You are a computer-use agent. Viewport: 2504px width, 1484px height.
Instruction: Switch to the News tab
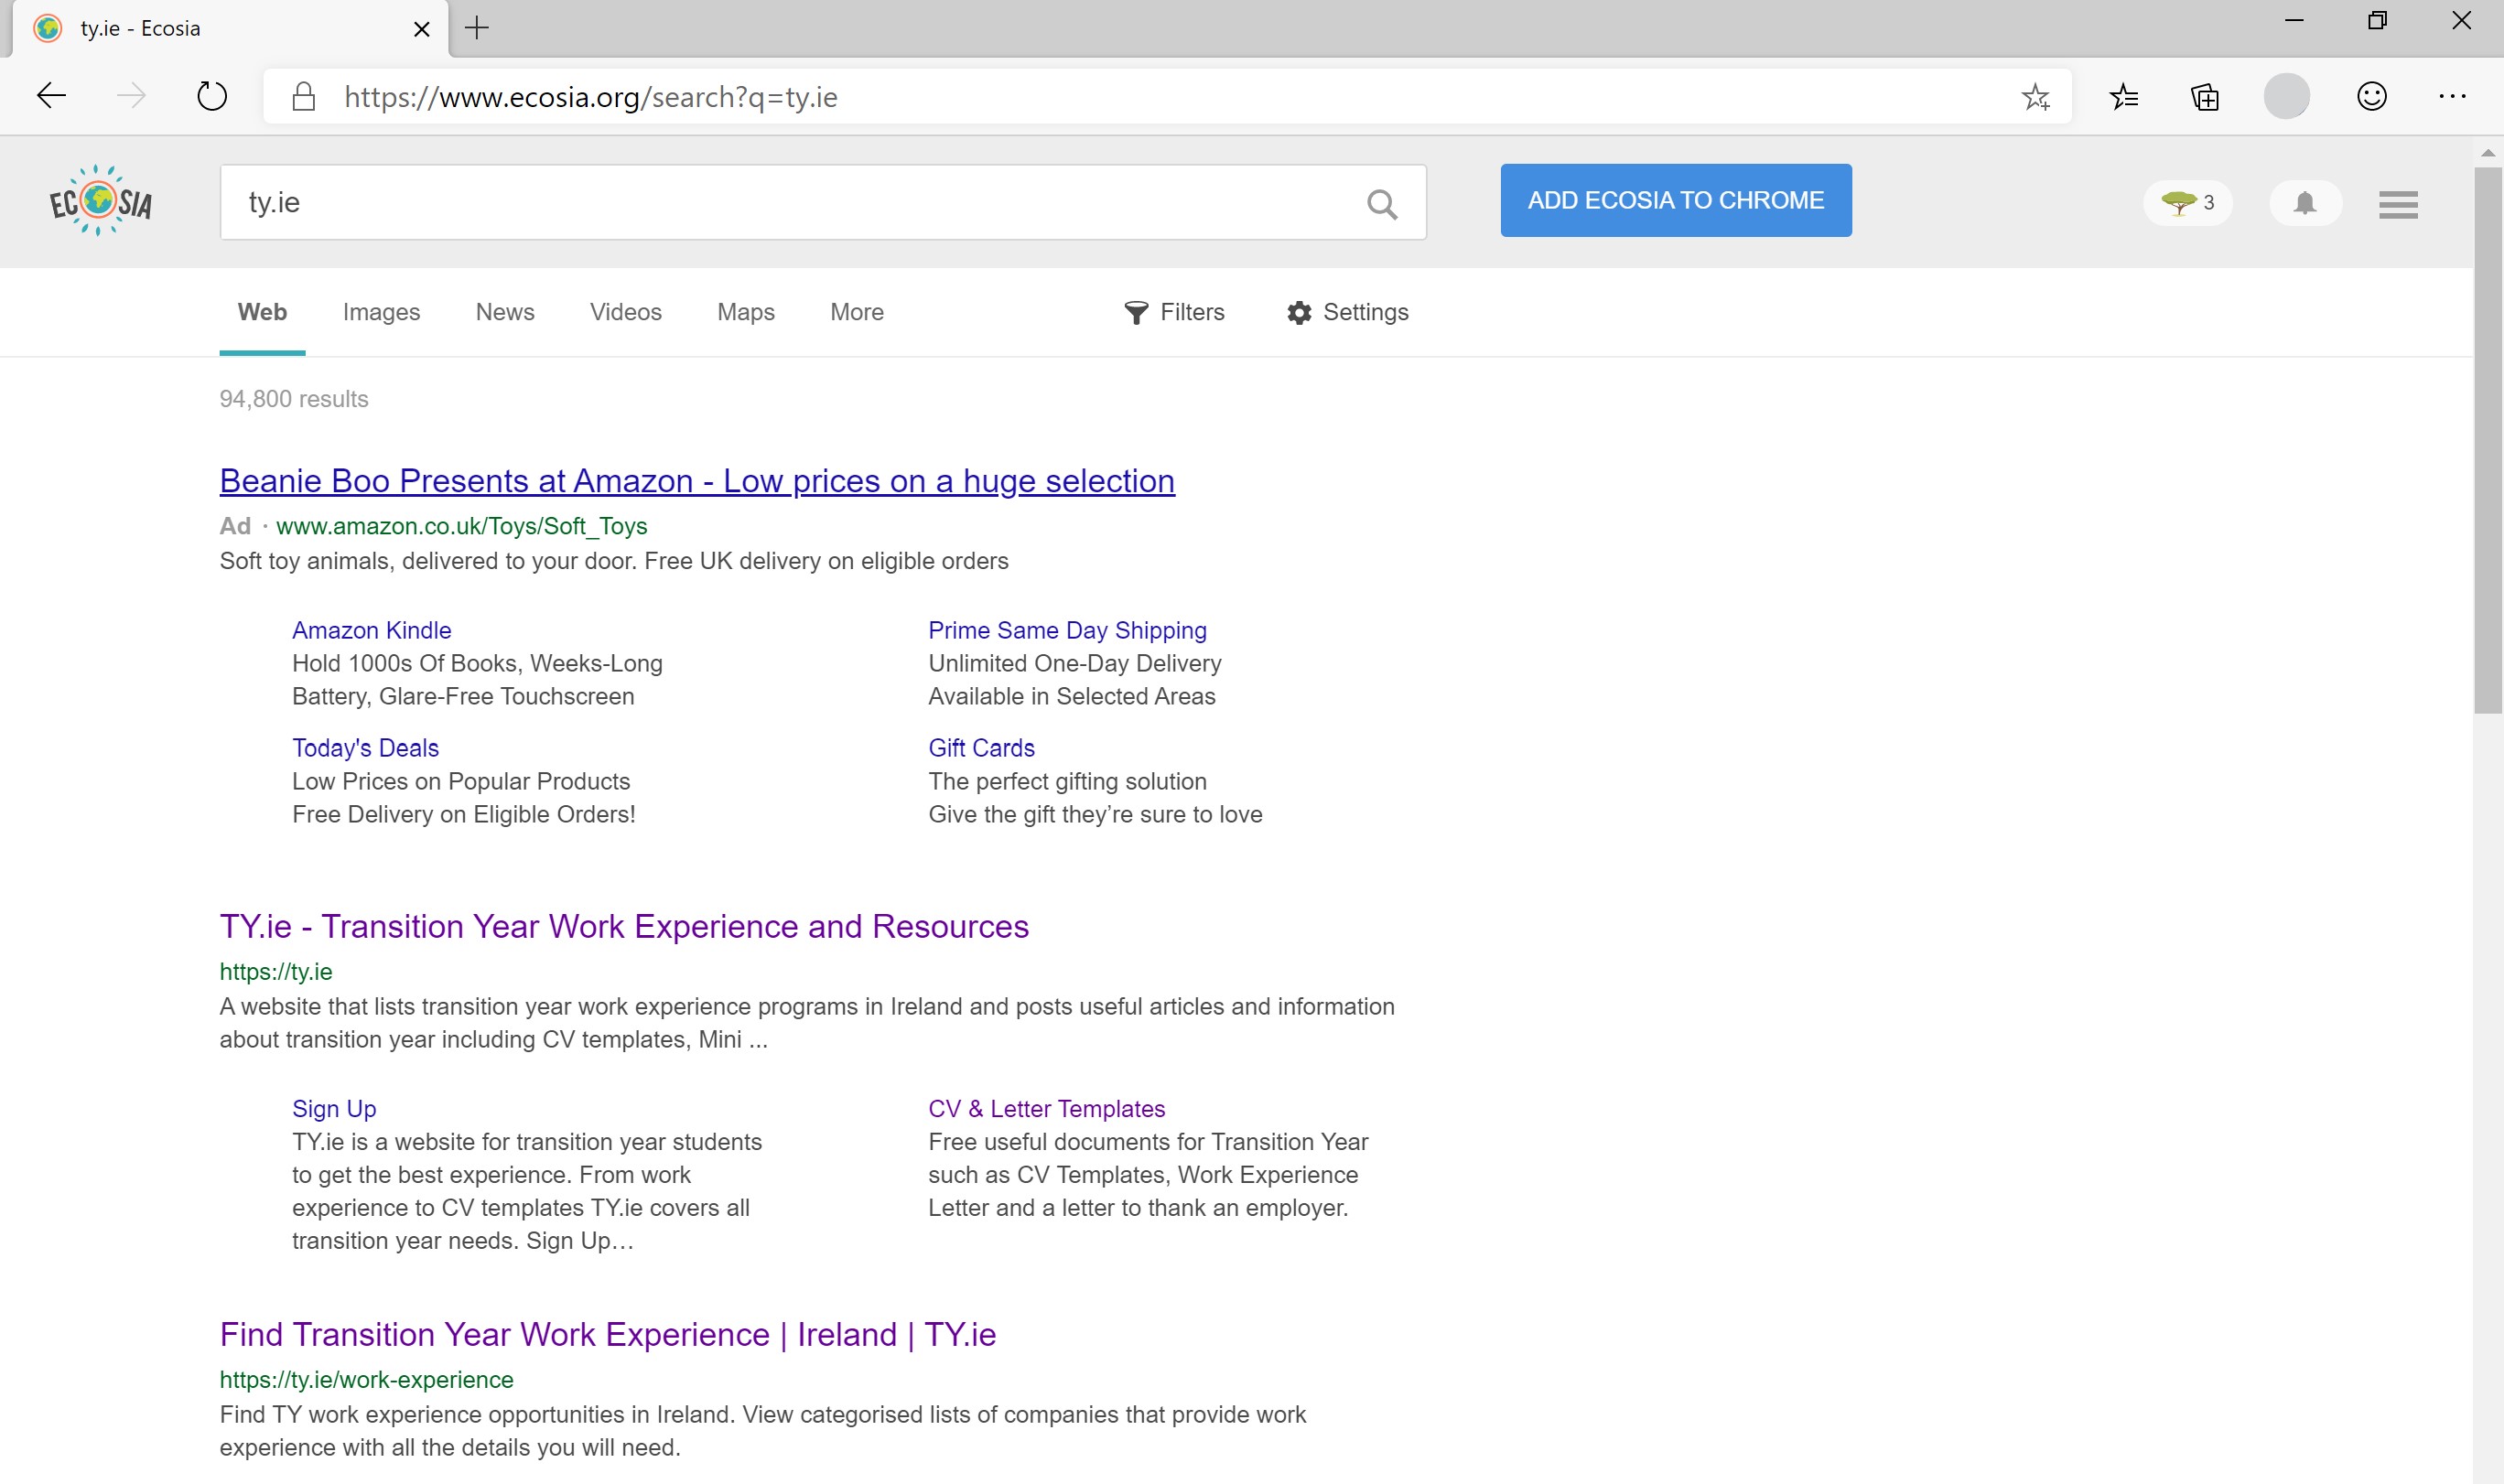click(505, 312)
